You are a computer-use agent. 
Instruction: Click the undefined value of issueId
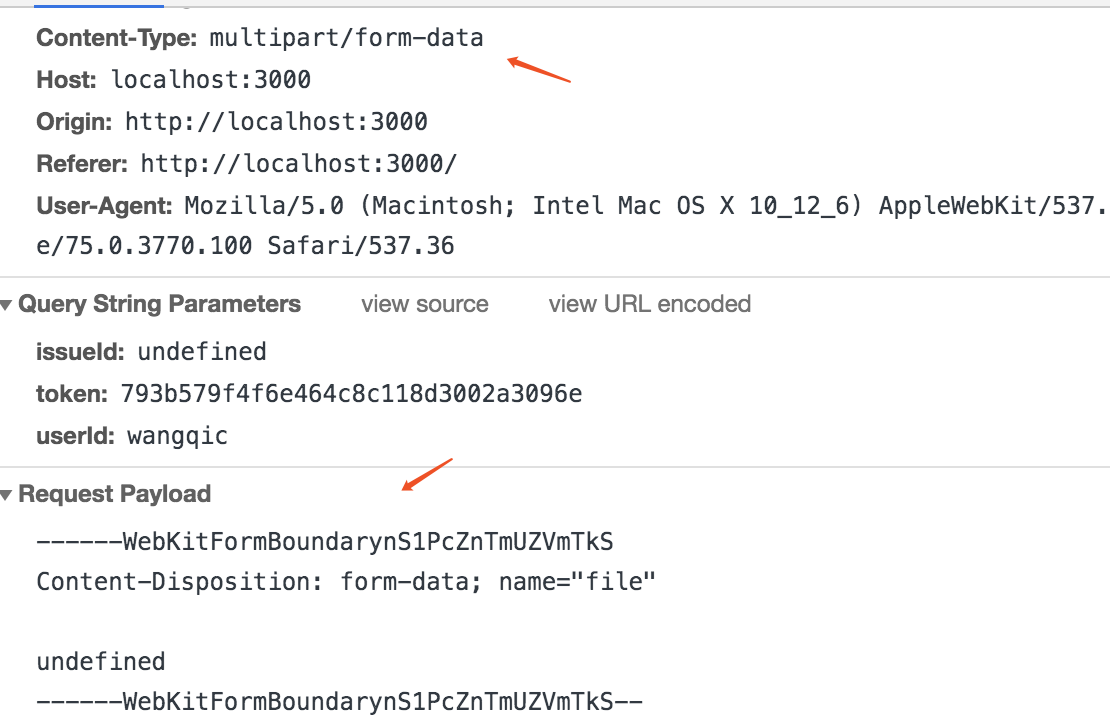point(202,351)
